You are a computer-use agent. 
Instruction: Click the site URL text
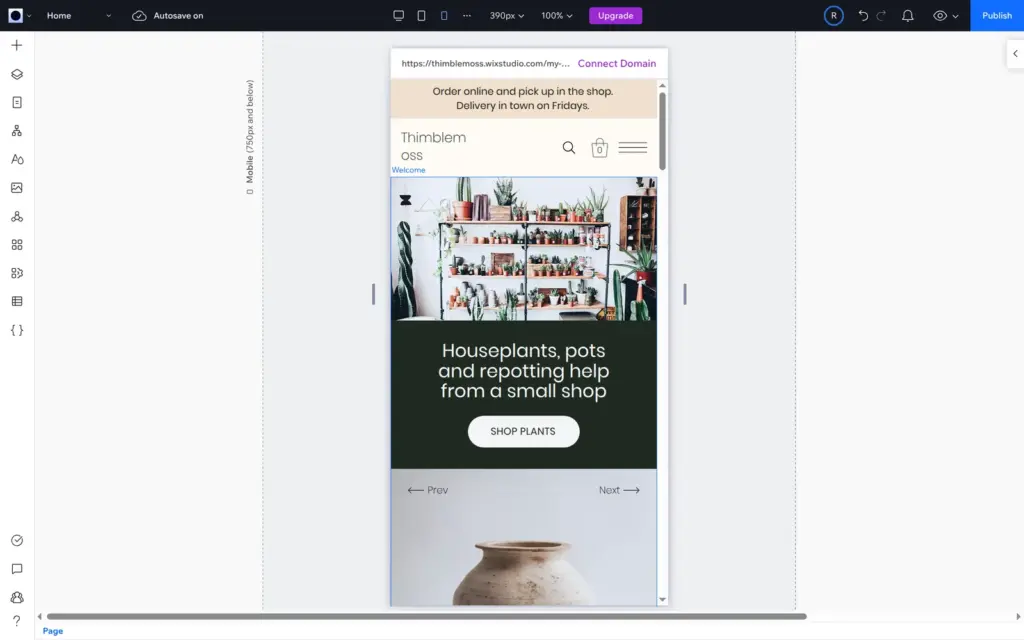pos(485,63)
